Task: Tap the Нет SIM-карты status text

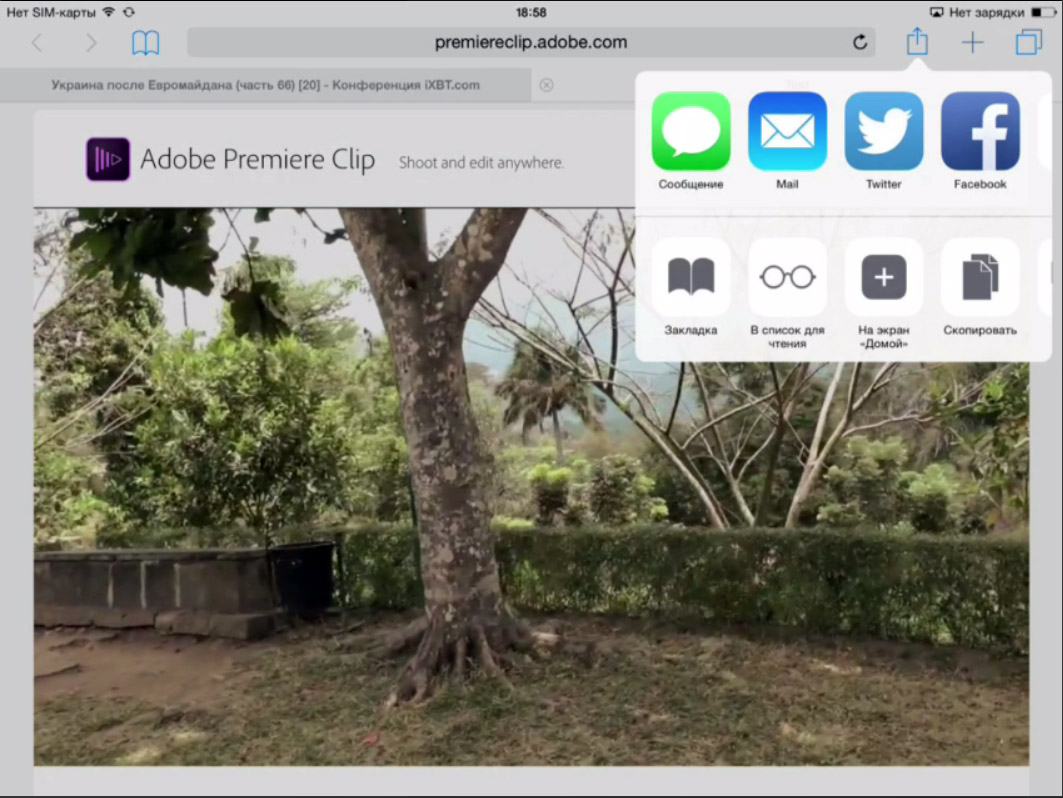Action: coord(51,12)
